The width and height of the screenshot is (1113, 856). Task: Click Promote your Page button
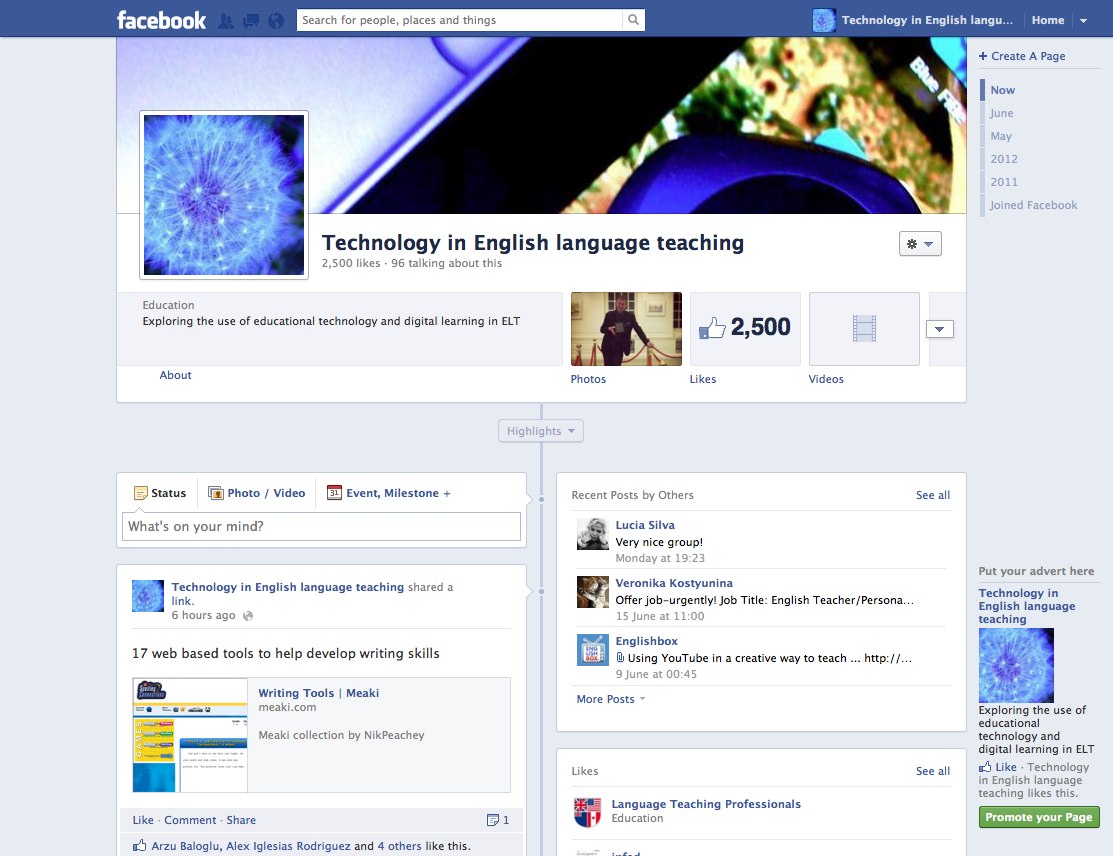click(1038, 818)
